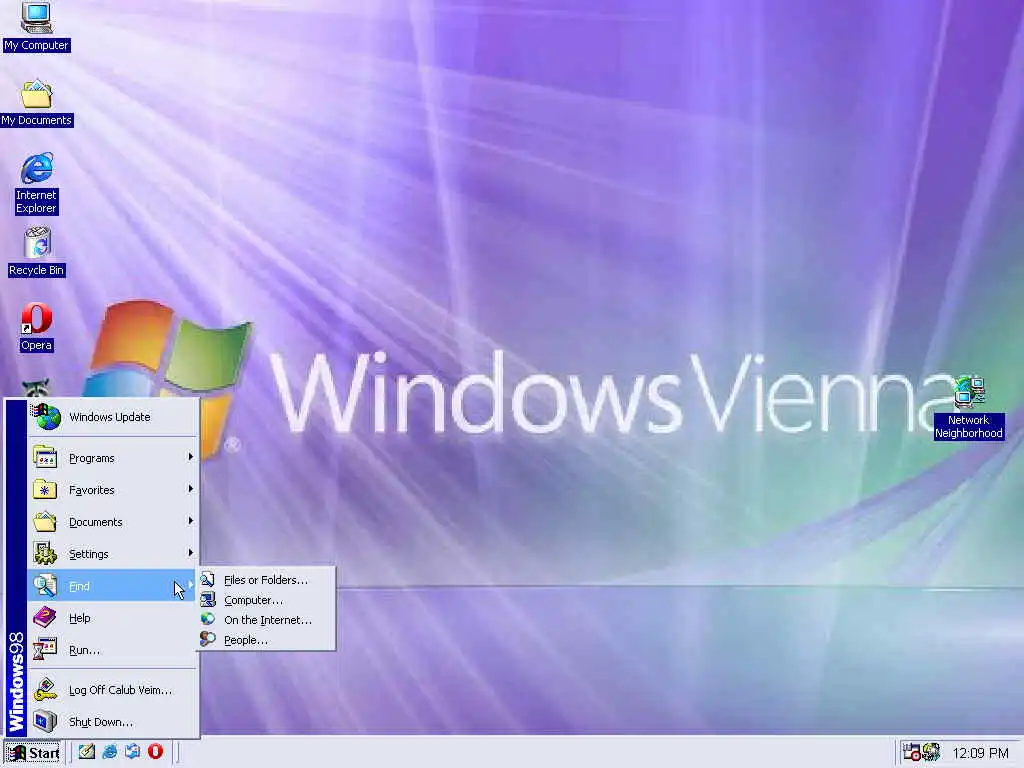The width and height of the screenshot is (1024, 768).
Task: Click the Show Desktop quick launch icon
Action: (x=86, y=752)
